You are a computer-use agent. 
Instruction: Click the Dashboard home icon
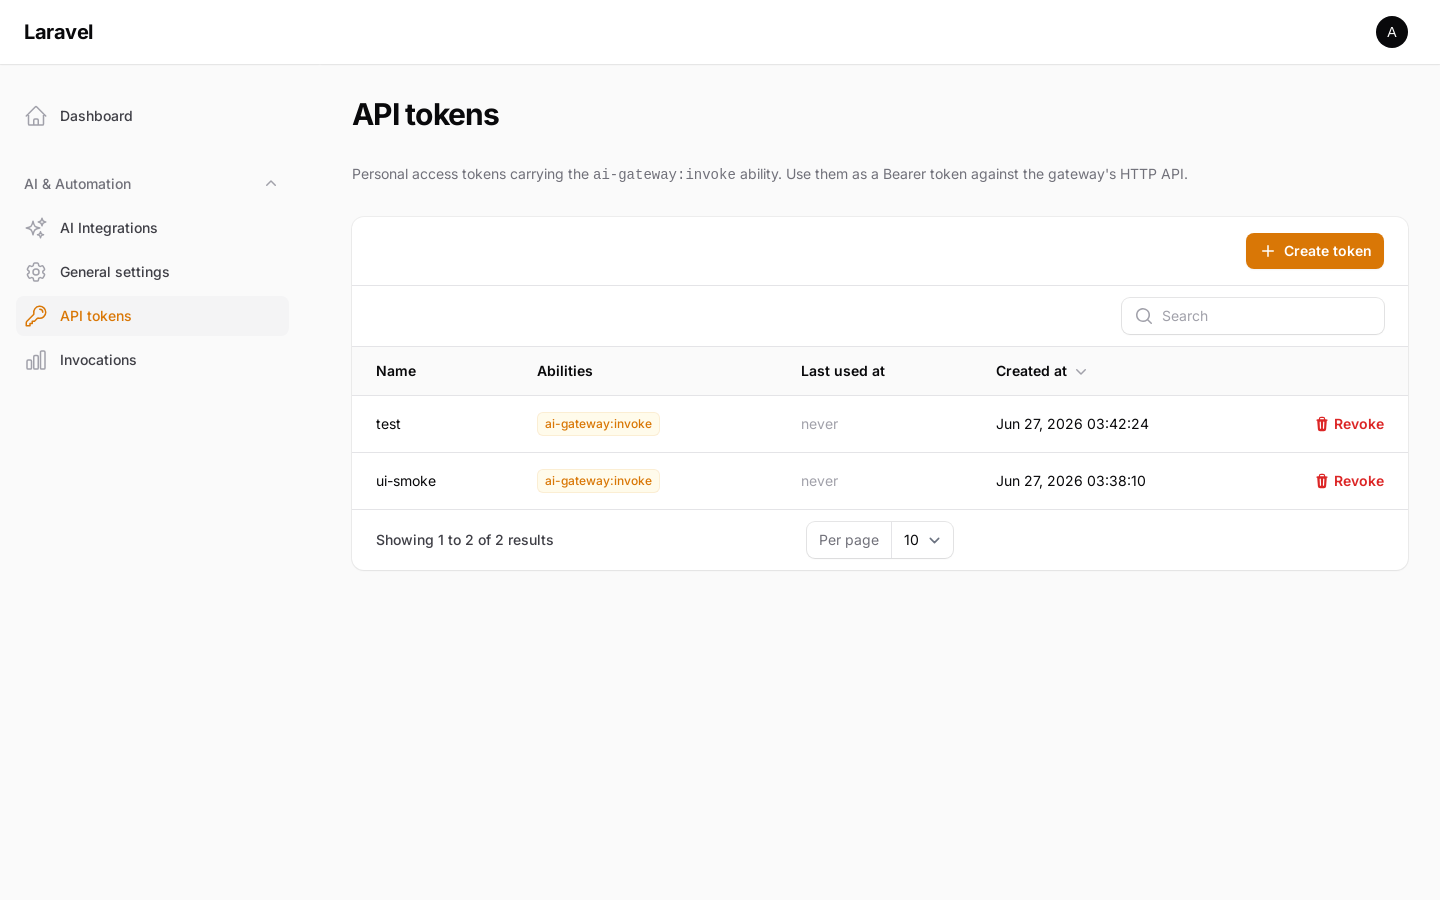36,116
